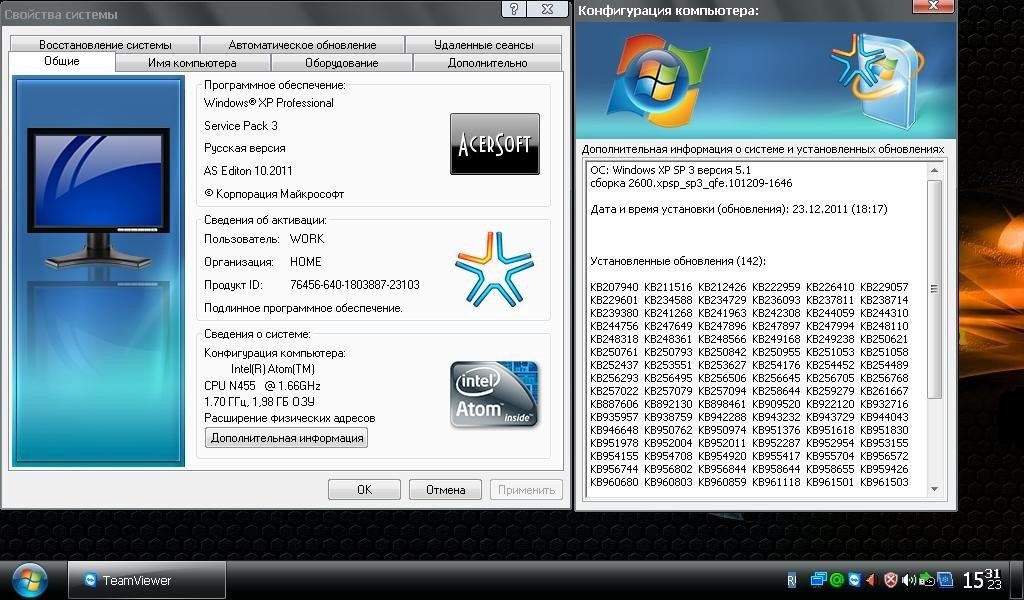Click the Intel(R) Atom(TM) line
Image resolution: width=1024 pixels, height=600 pixels.
[273, 369]
